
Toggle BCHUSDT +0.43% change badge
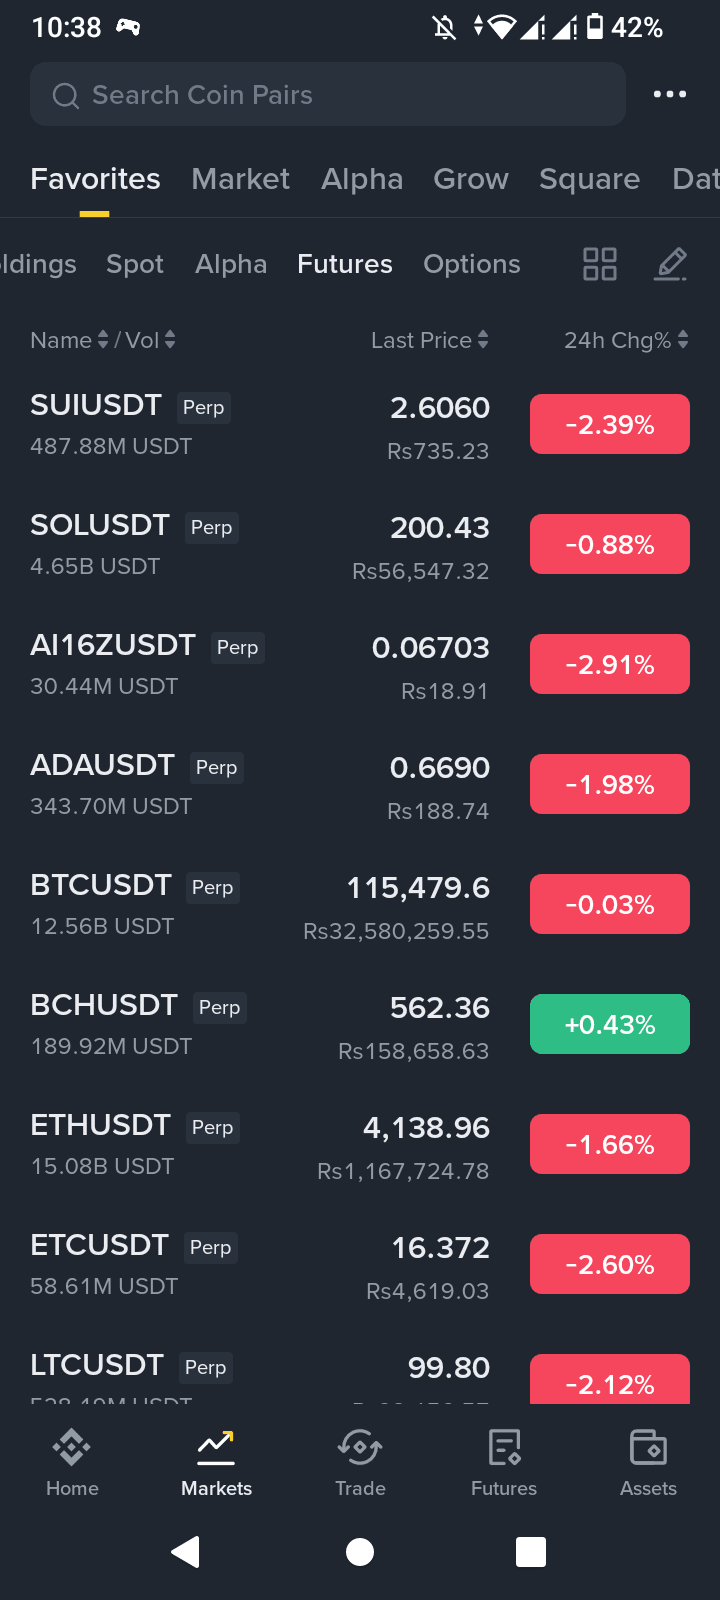pyautogui.click(x=610, y=1024)
